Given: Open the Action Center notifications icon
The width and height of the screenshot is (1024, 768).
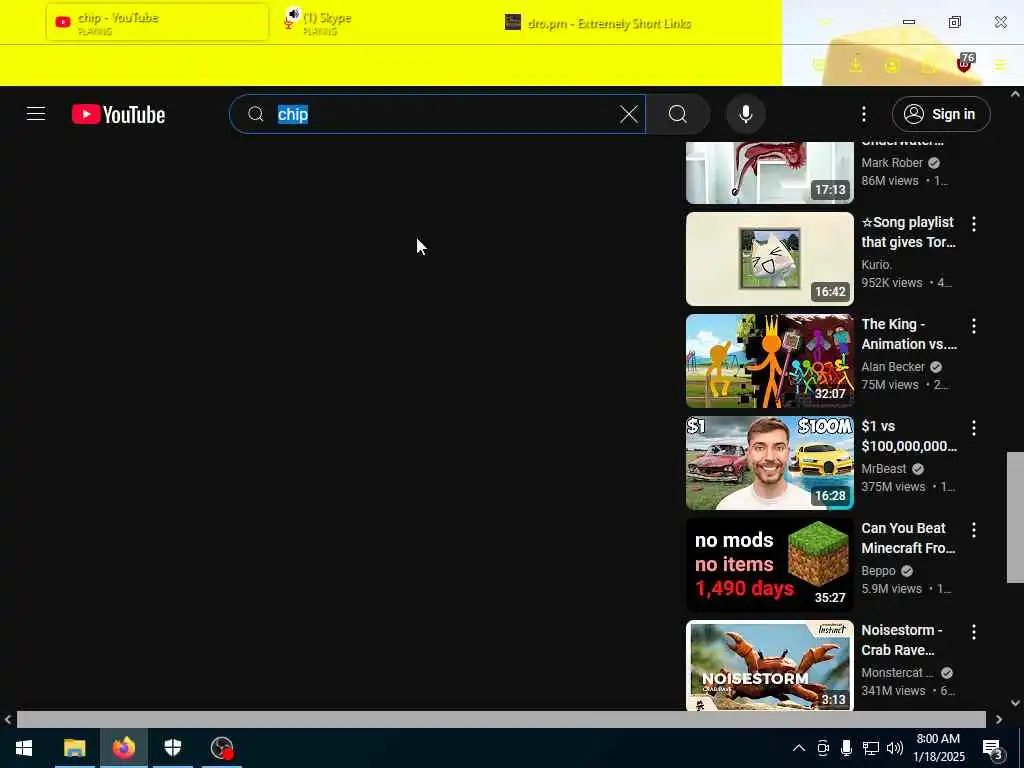Looking at the screenshot, I should coord(992,748).
